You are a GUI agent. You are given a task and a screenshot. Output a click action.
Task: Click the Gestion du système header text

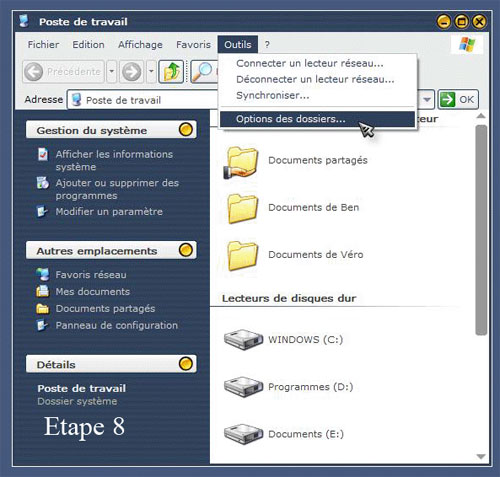click(x=92, y=130)
